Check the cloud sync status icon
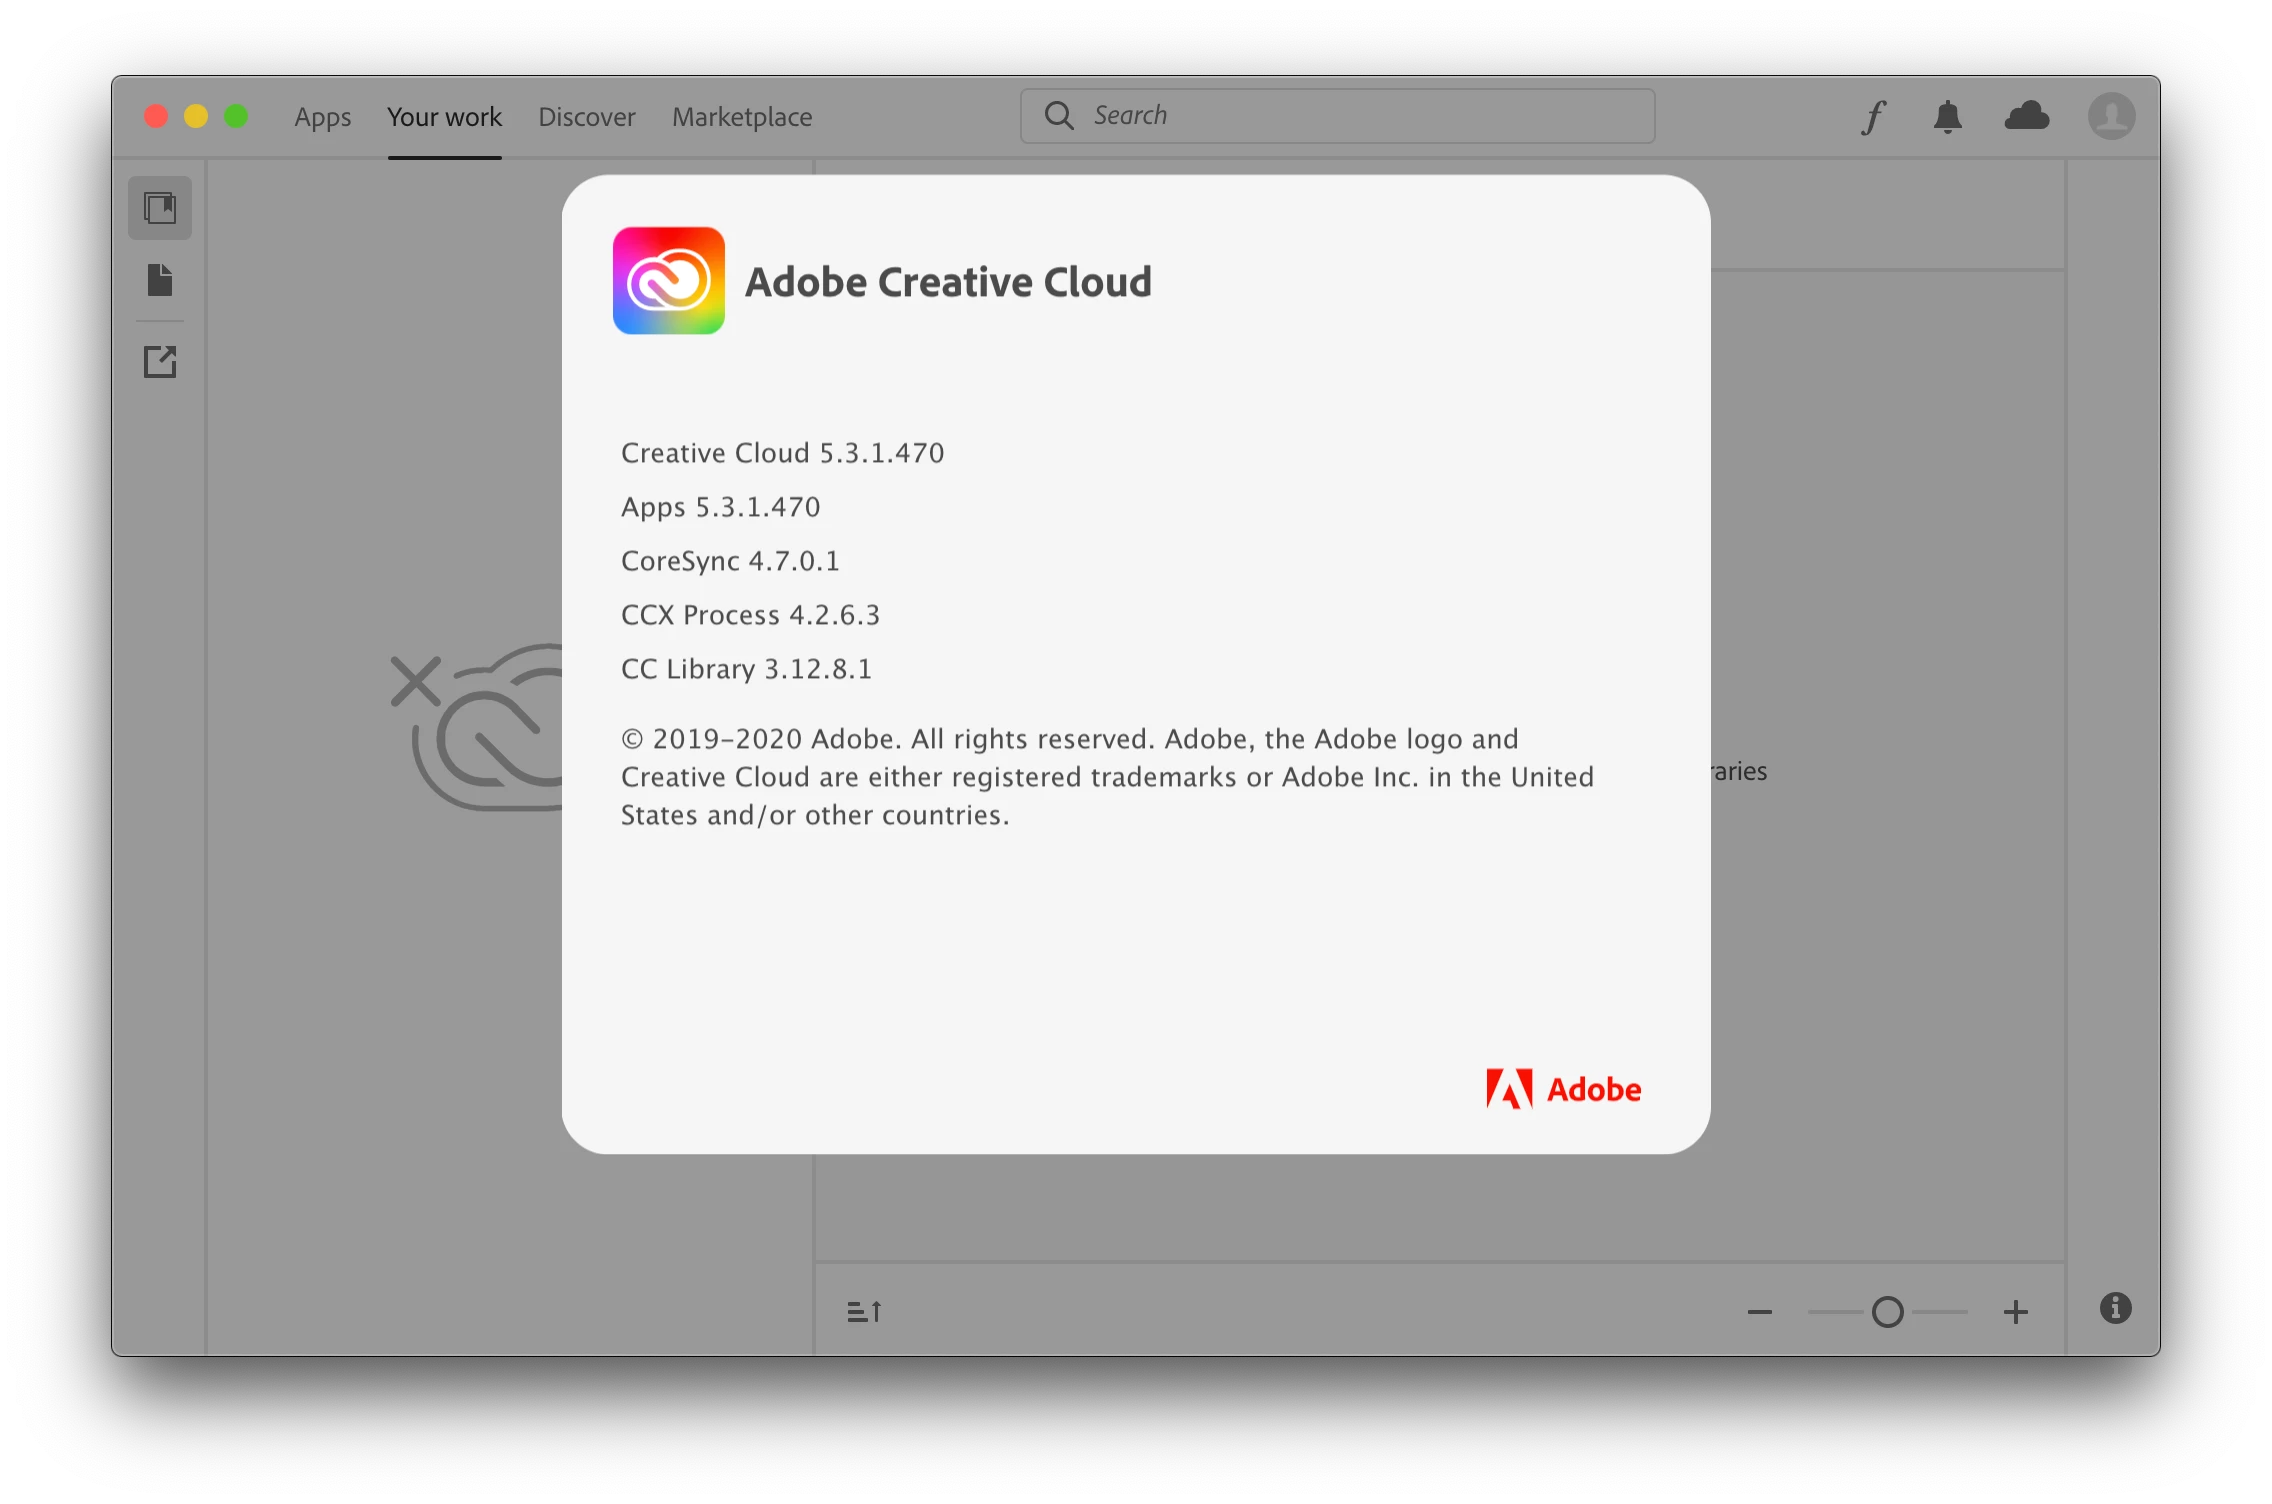 (x=2027, y=117)
